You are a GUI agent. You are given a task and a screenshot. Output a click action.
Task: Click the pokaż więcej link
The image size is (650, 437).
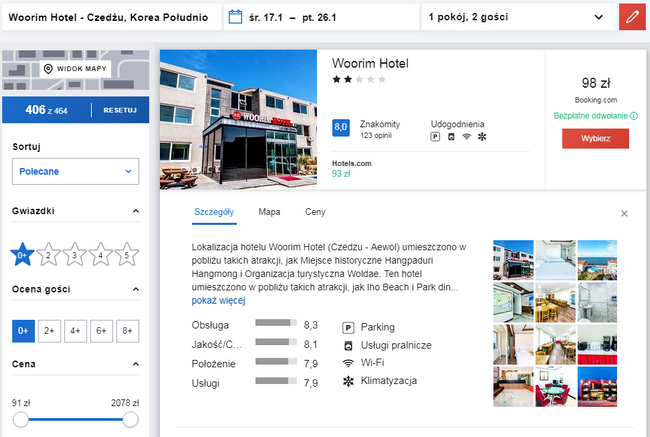[218, 301]
